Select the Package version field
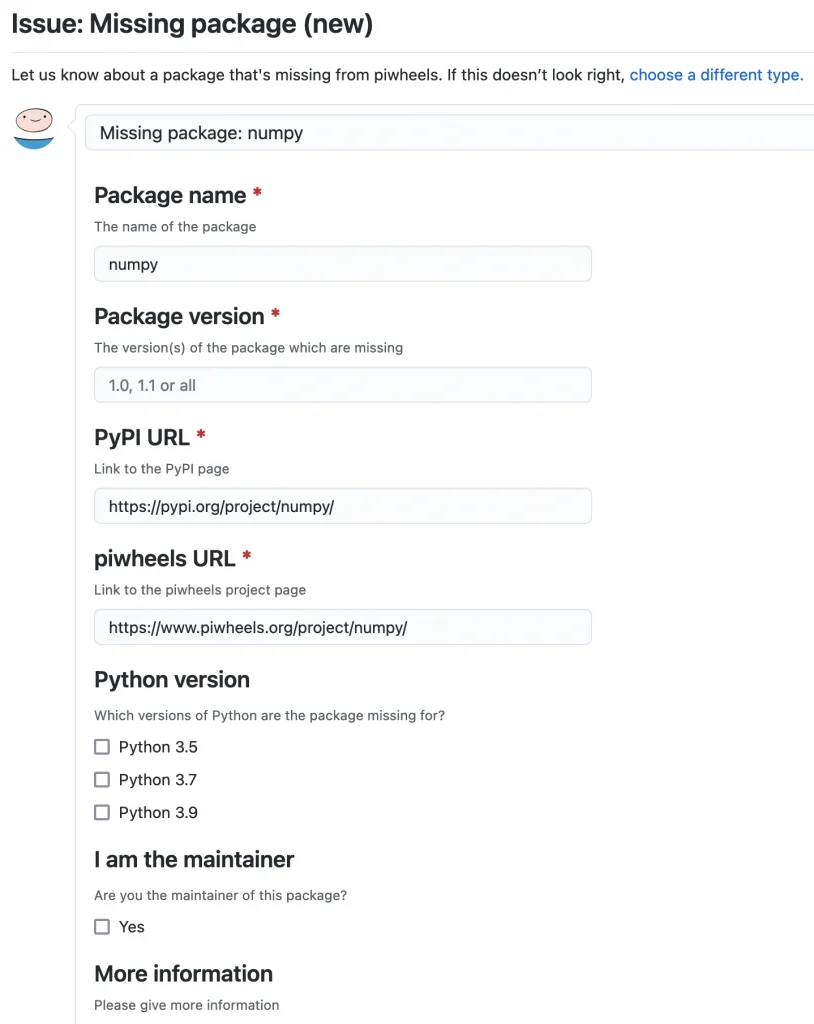This screenshot has height=1024, width=814. (x=343, y=385)
